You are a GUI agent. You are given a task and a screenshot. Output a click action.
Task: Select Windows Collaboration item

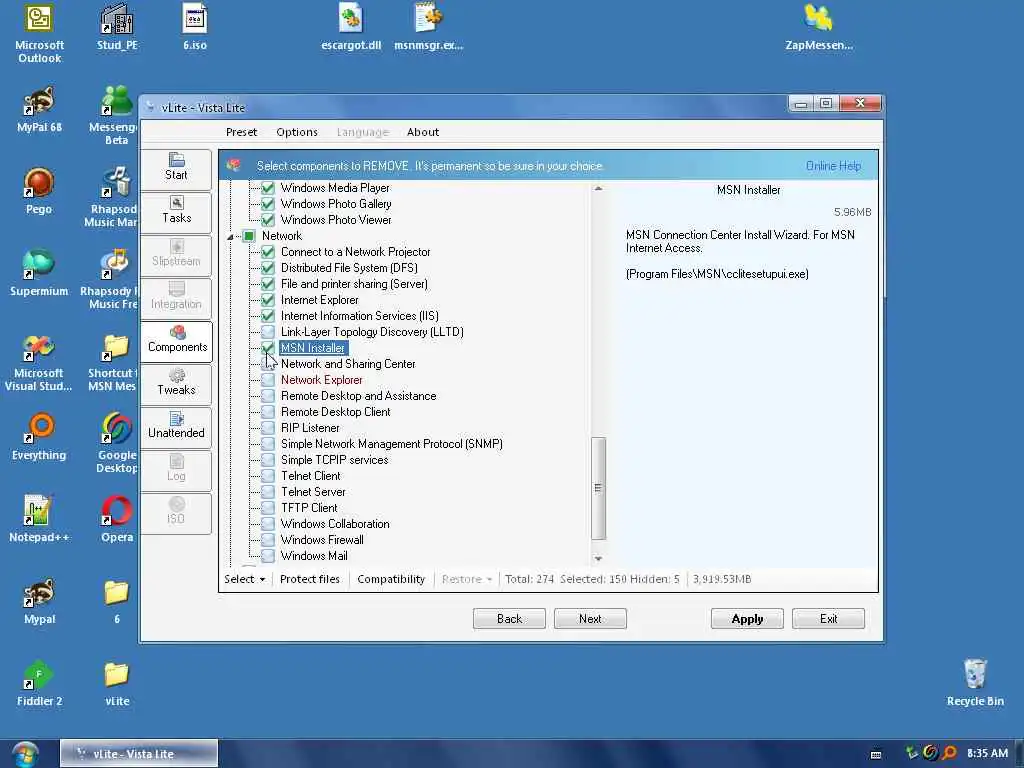(x=335, y=524)
